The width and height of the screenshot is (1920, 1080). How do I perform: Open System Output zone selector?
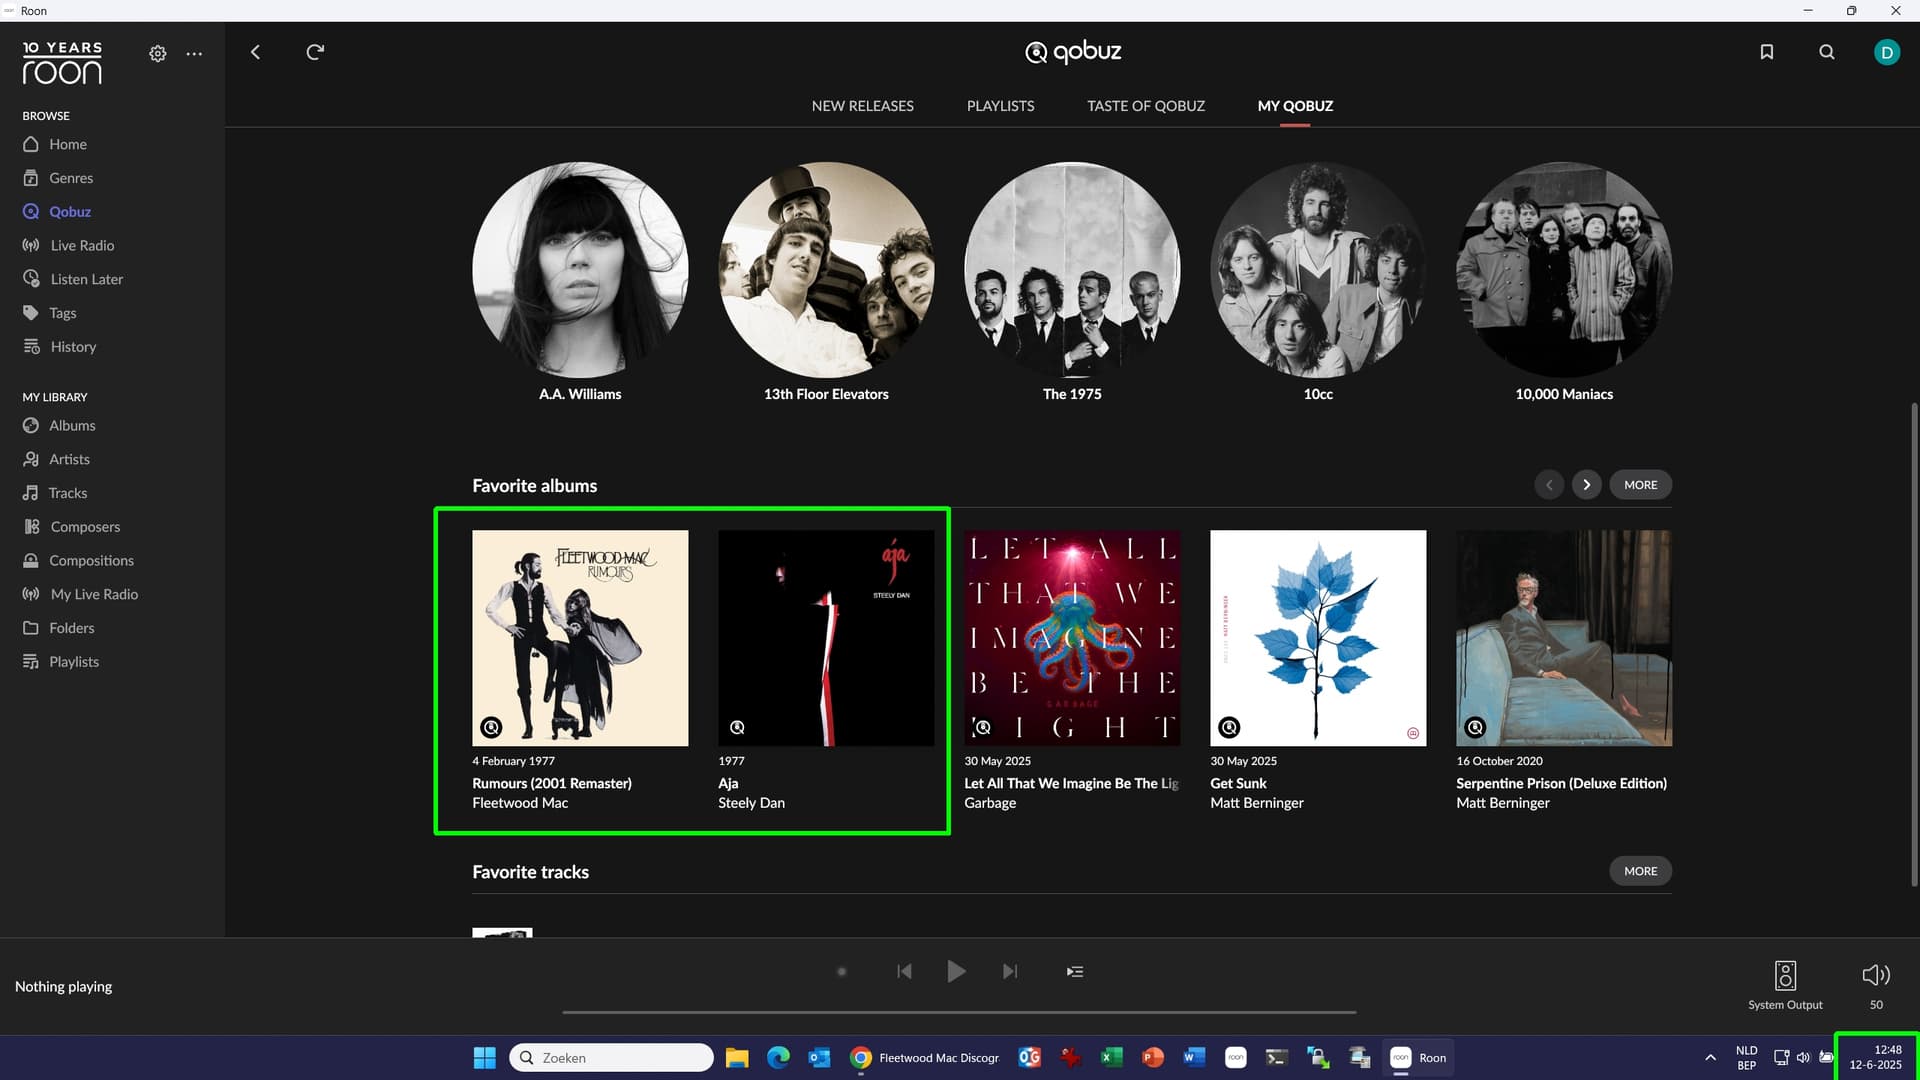(1785, 984)
